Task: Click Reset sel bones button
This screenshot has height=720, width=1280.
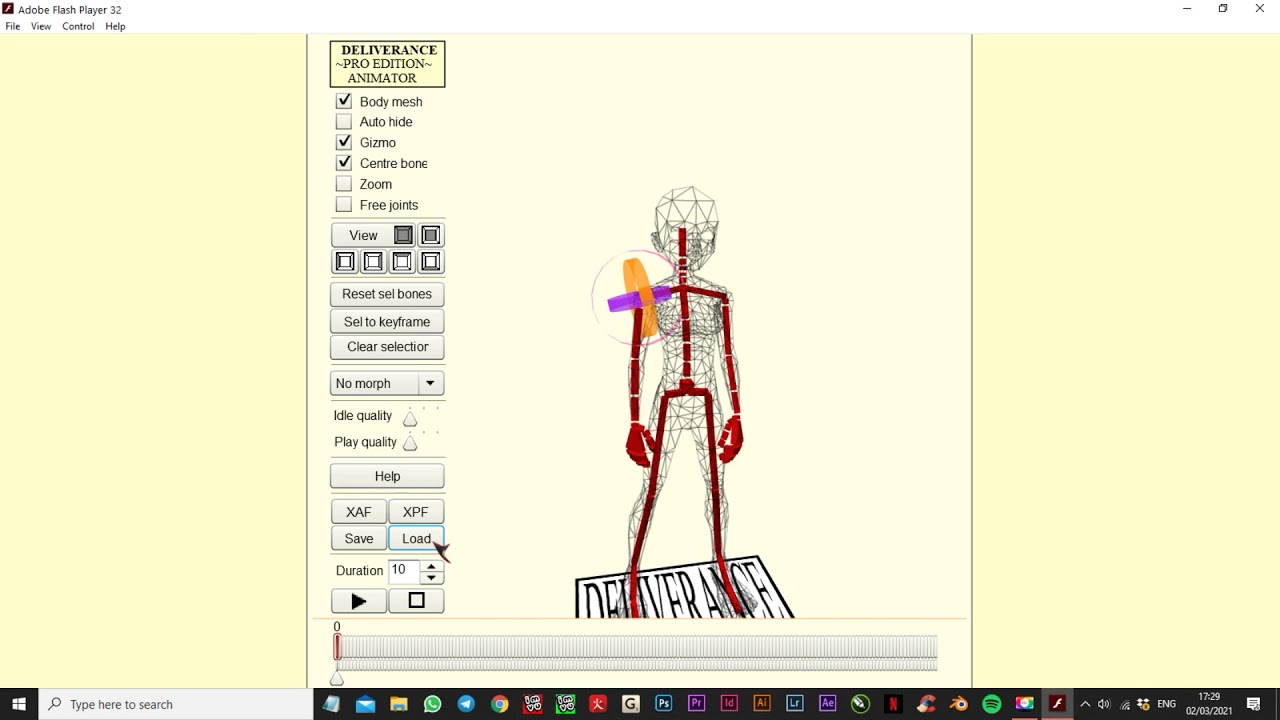Action: point(387,294)
